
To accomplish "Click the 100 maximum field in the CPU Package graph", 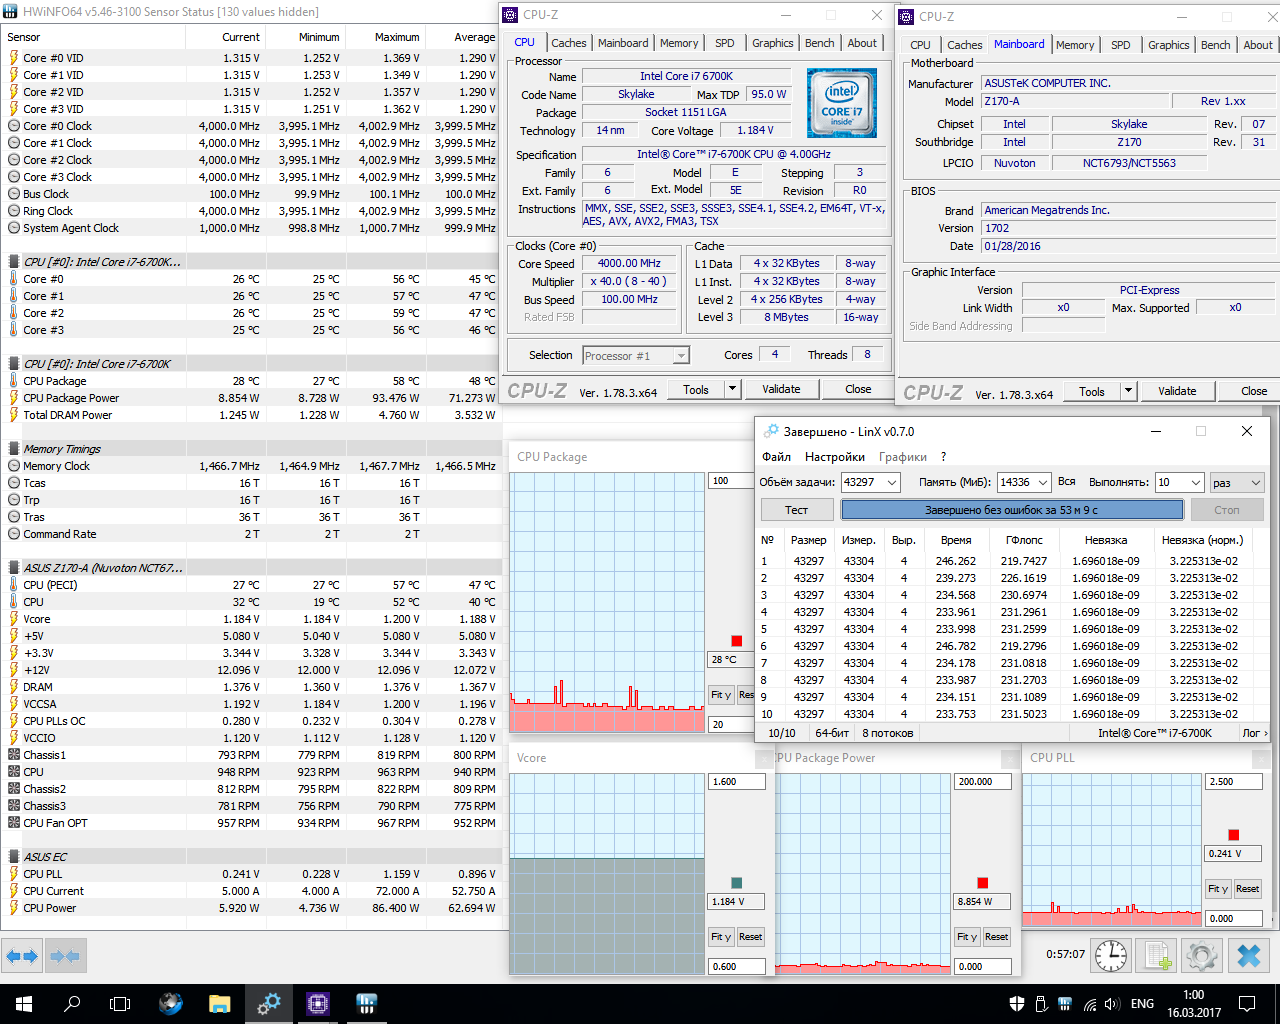I will tap(732, 481).
